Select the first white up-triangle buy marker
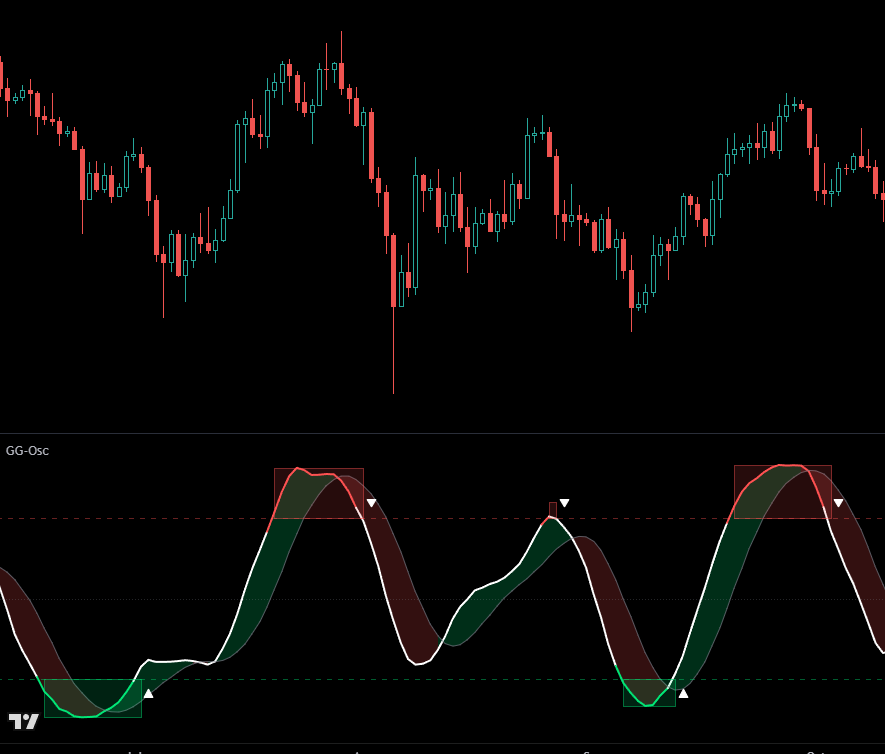885x754 pixels. [148, 694]
